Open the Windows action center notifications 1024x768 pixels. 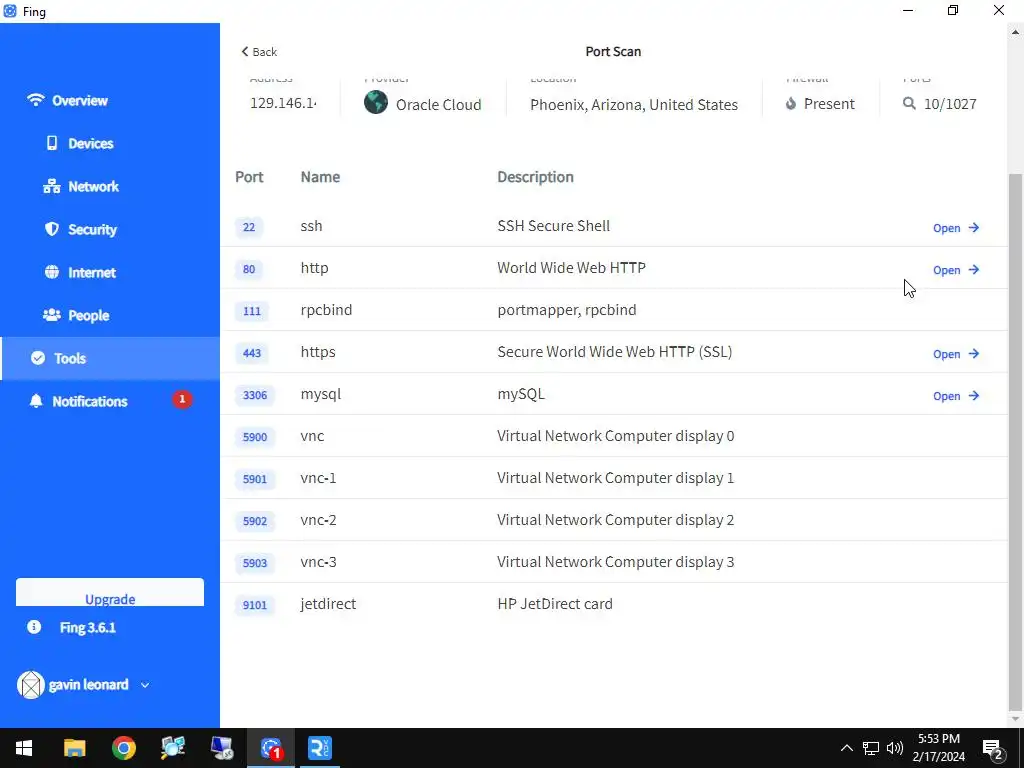click(993, 750)
